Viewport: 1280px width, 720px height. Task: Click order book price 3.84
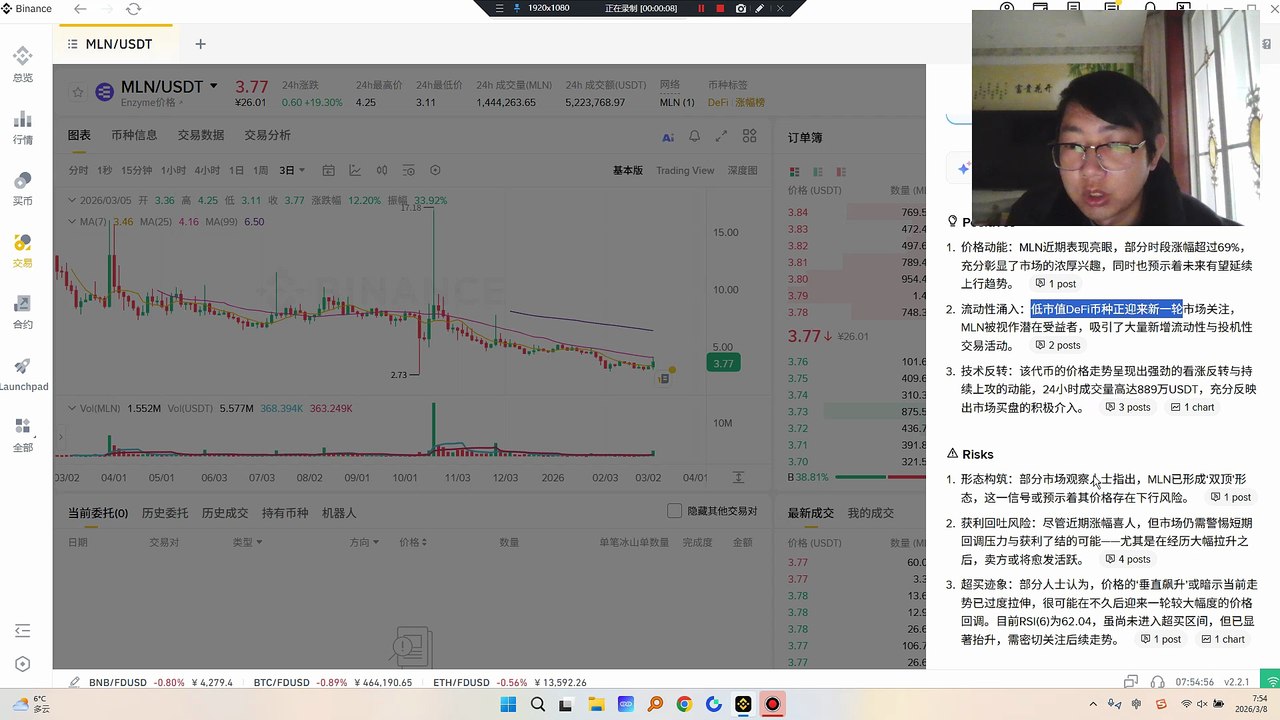tap(798, 213)
